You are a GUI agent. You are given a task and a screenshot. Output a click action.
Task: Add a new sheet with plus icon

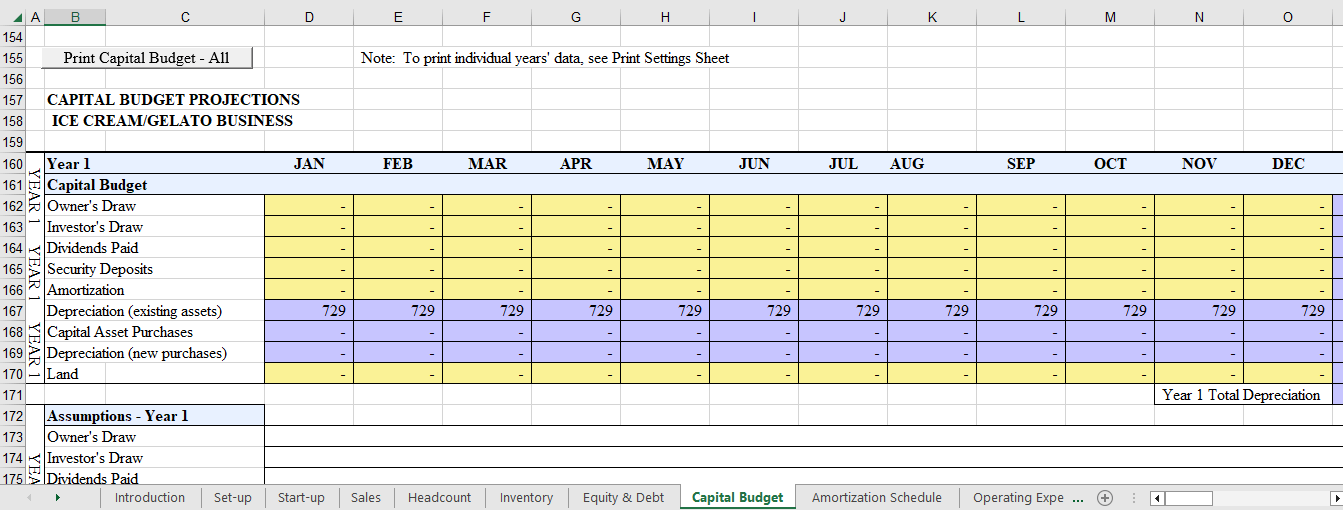tap(1105, 498)
